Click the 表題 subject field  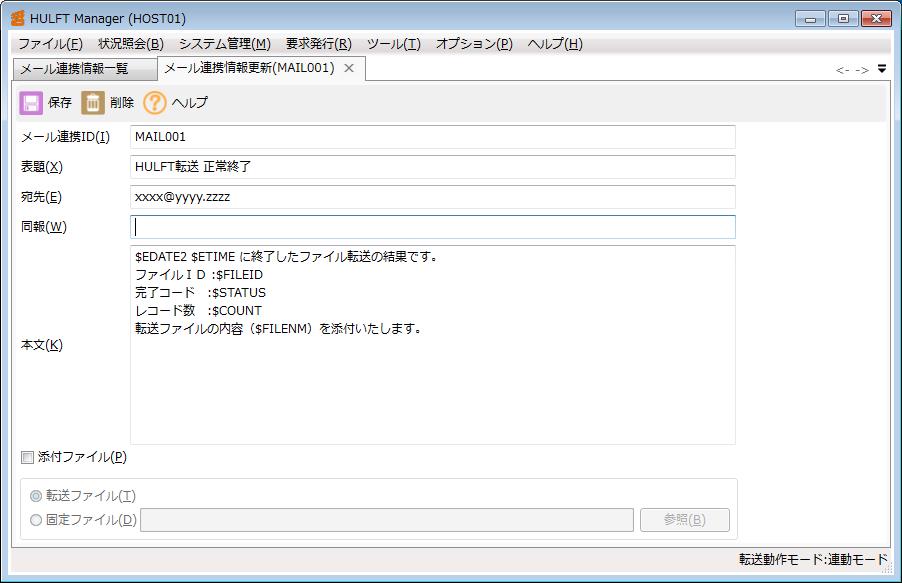click(x=433, y=167)
